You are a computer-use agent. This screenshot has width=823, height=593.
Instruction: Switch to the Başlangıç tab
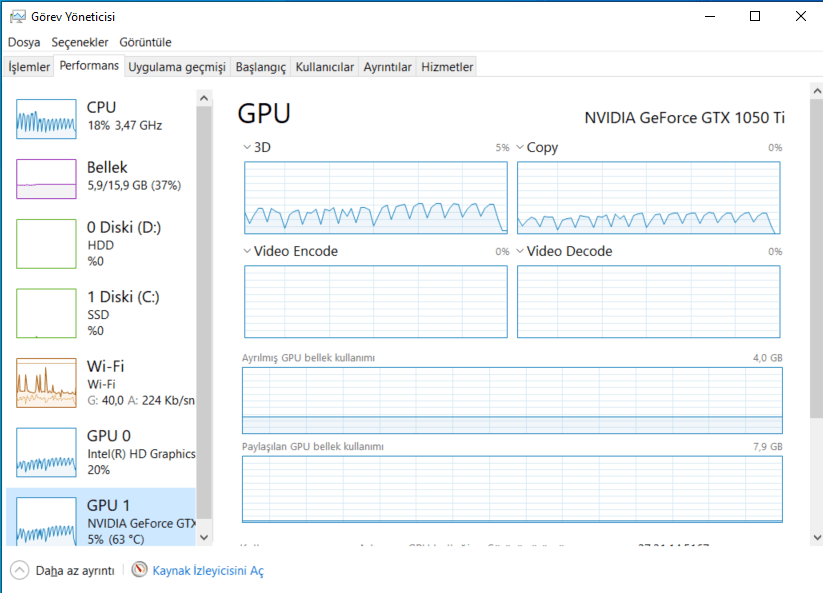261,67
